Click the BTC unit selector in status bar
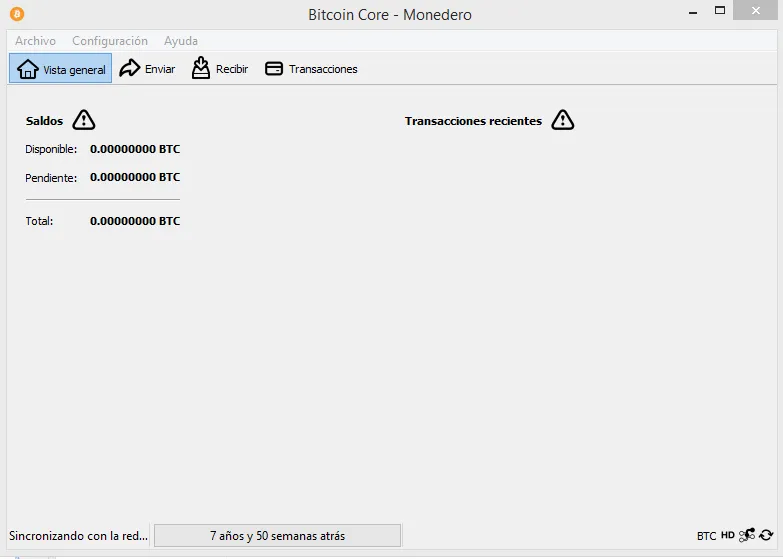 (x=706, y=536)
